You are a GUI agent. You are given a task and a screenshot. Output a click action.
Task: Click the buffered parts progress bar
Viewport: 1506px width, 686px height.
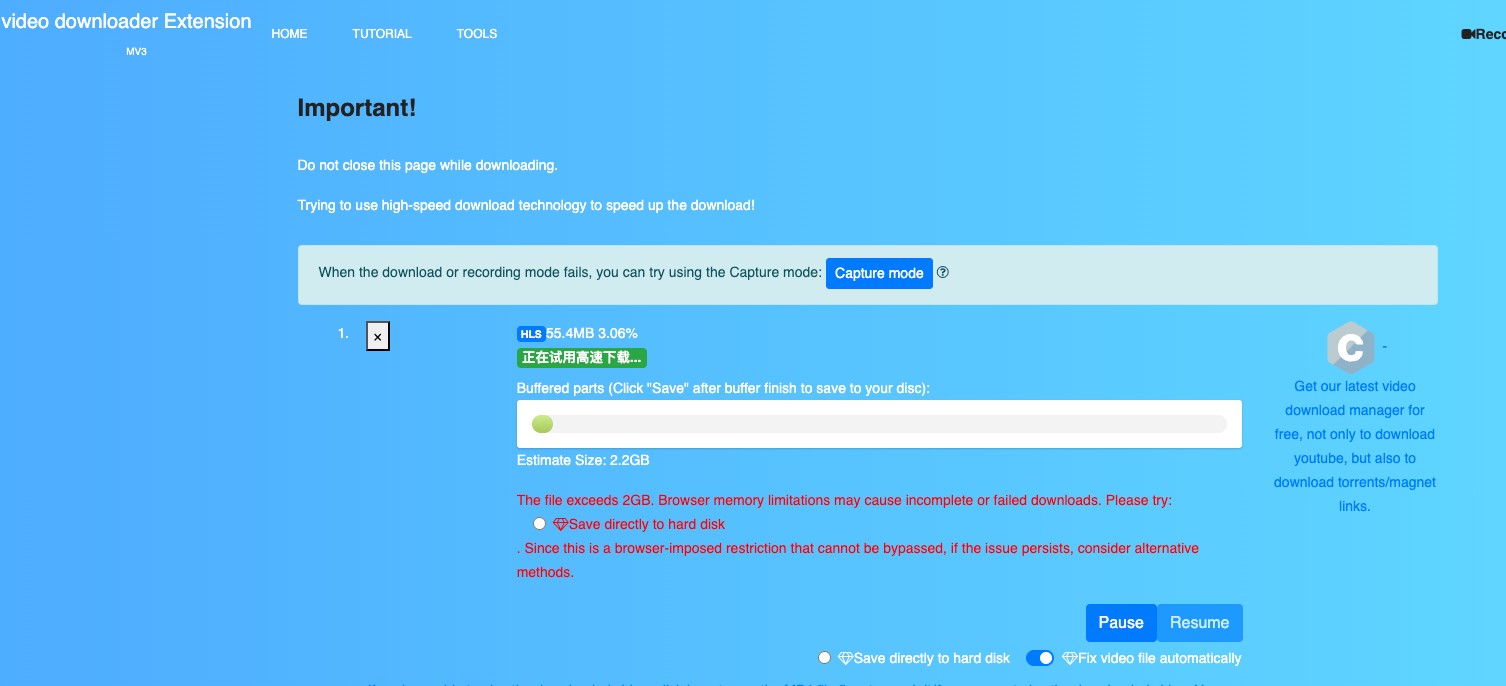point(878,424)
